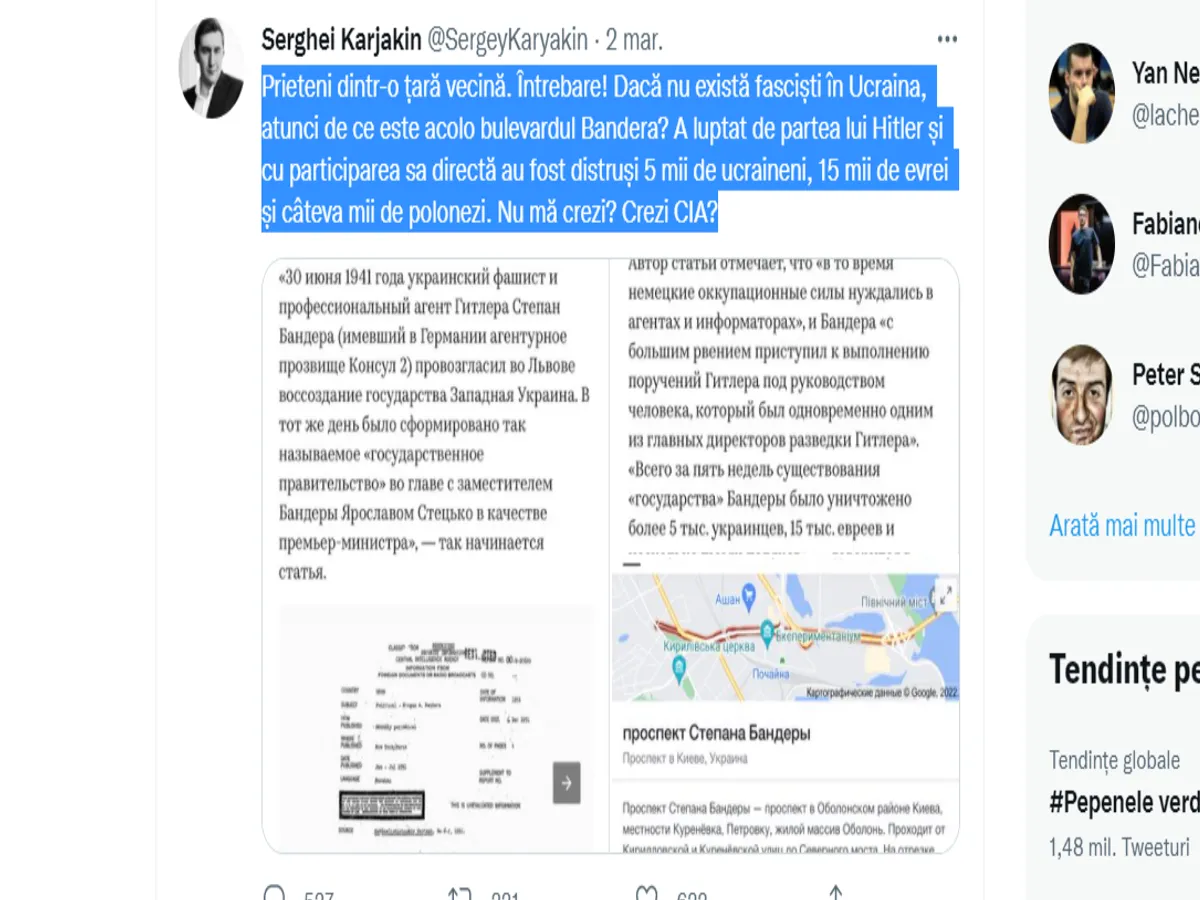The width and height of the screenshot is (1200, 900).
Task: Click Yan Ne's profile avatar in suggestions
Action: pyautogui.click(x=1082, y=93)
